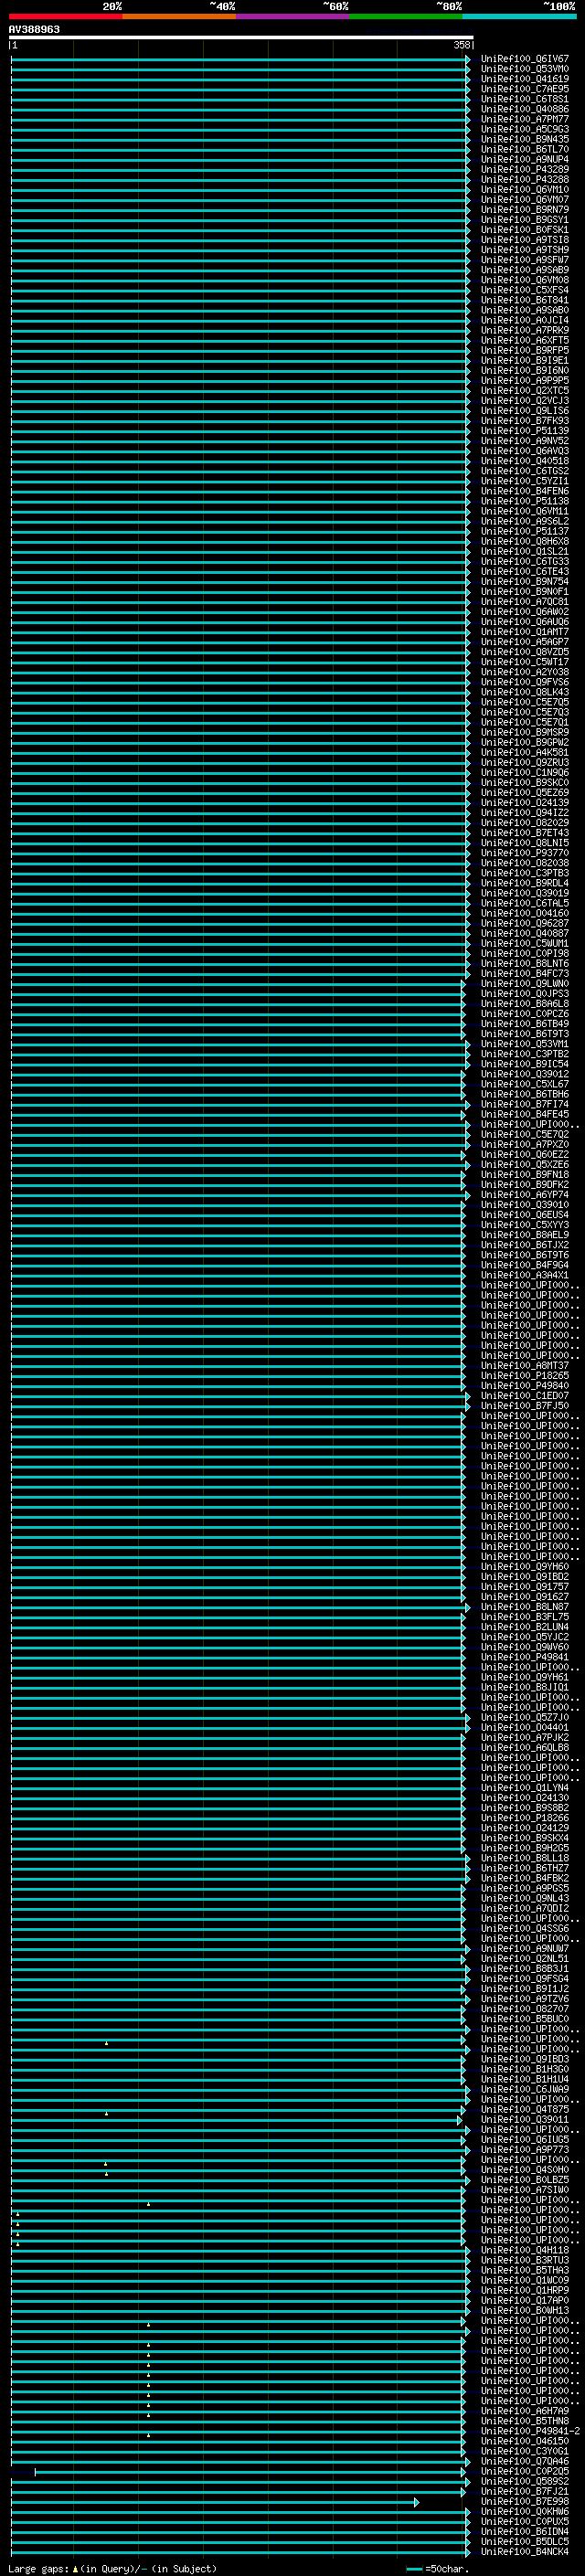Select the UniRef100_A7PXZ0 label
Image resolution: width=585 pixels, height=2576 pixels.
524,1145
